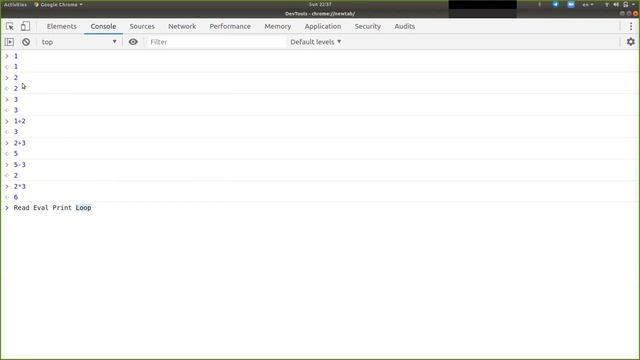640x360 pixels.
Task: Click the console entry '2+3'
Action: (x=20, y=143)
